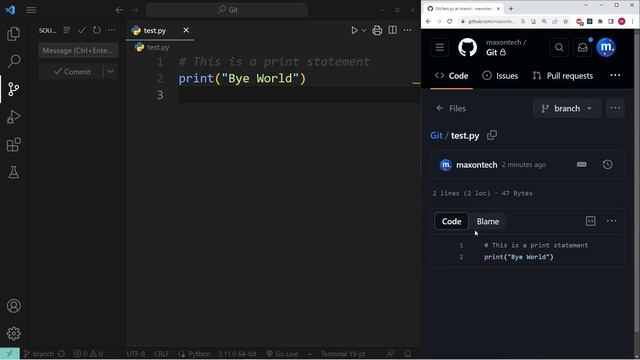Image resolution: width=640 pixels, height=360 pixels.
Task: Open editor More Actions menu
Action: (x=407, y=30)
